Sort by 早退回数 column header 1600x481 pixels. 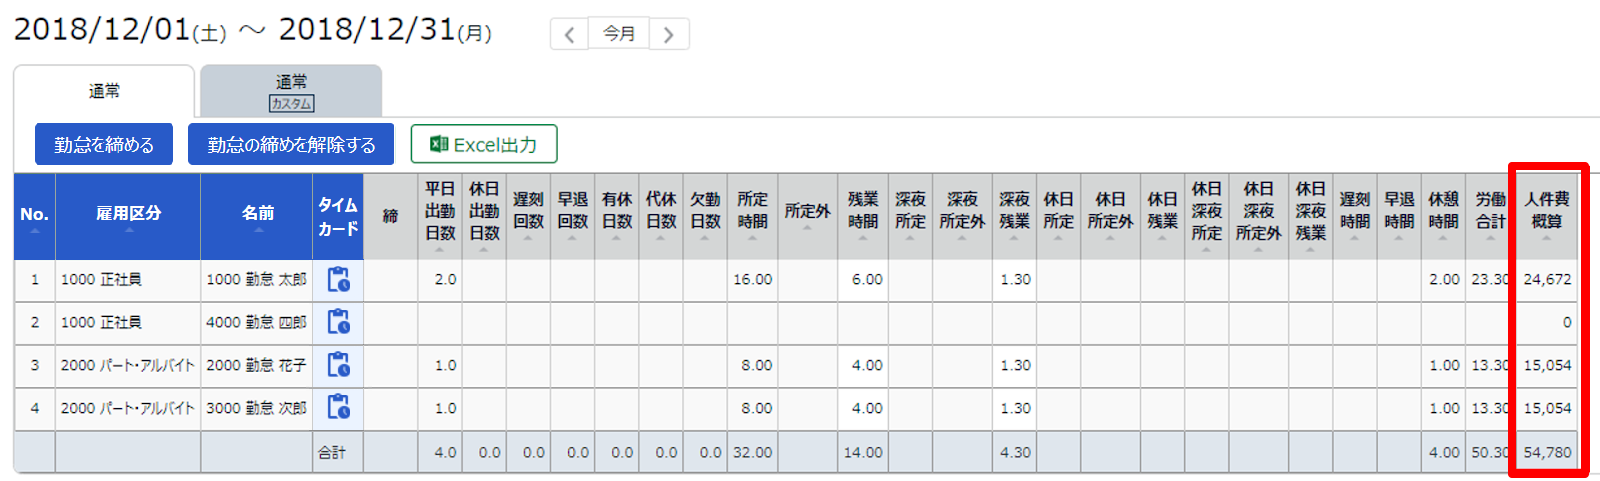[572, 216]
